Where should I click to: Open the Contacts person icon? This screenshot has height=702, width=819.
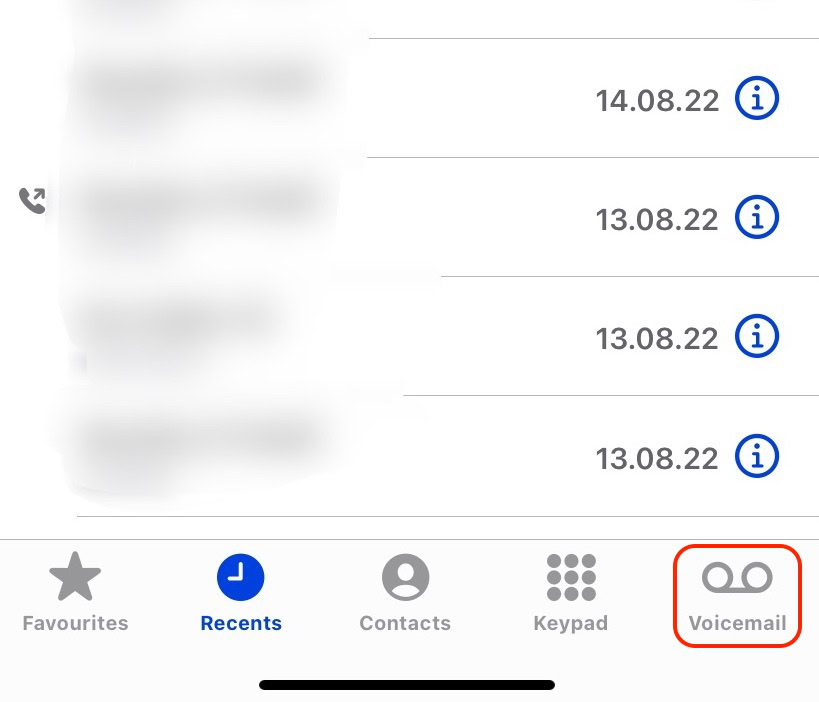[x=405, y=577]
